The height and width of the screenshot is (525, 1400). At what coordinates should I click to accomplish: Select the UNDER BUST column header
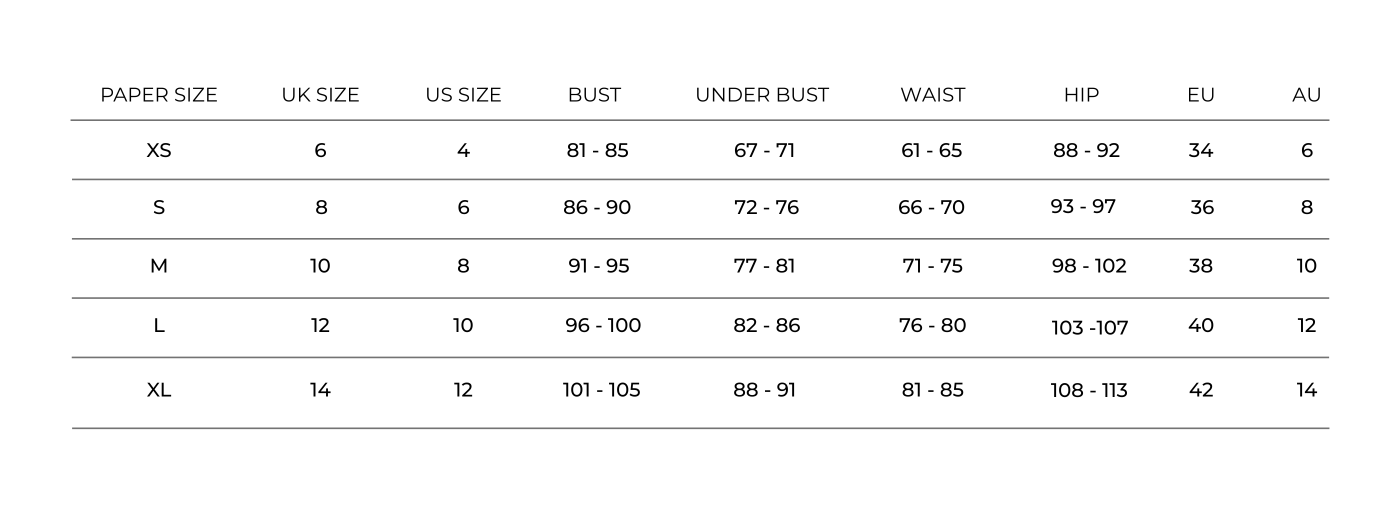pyautogui.click(x=762, y=95)
